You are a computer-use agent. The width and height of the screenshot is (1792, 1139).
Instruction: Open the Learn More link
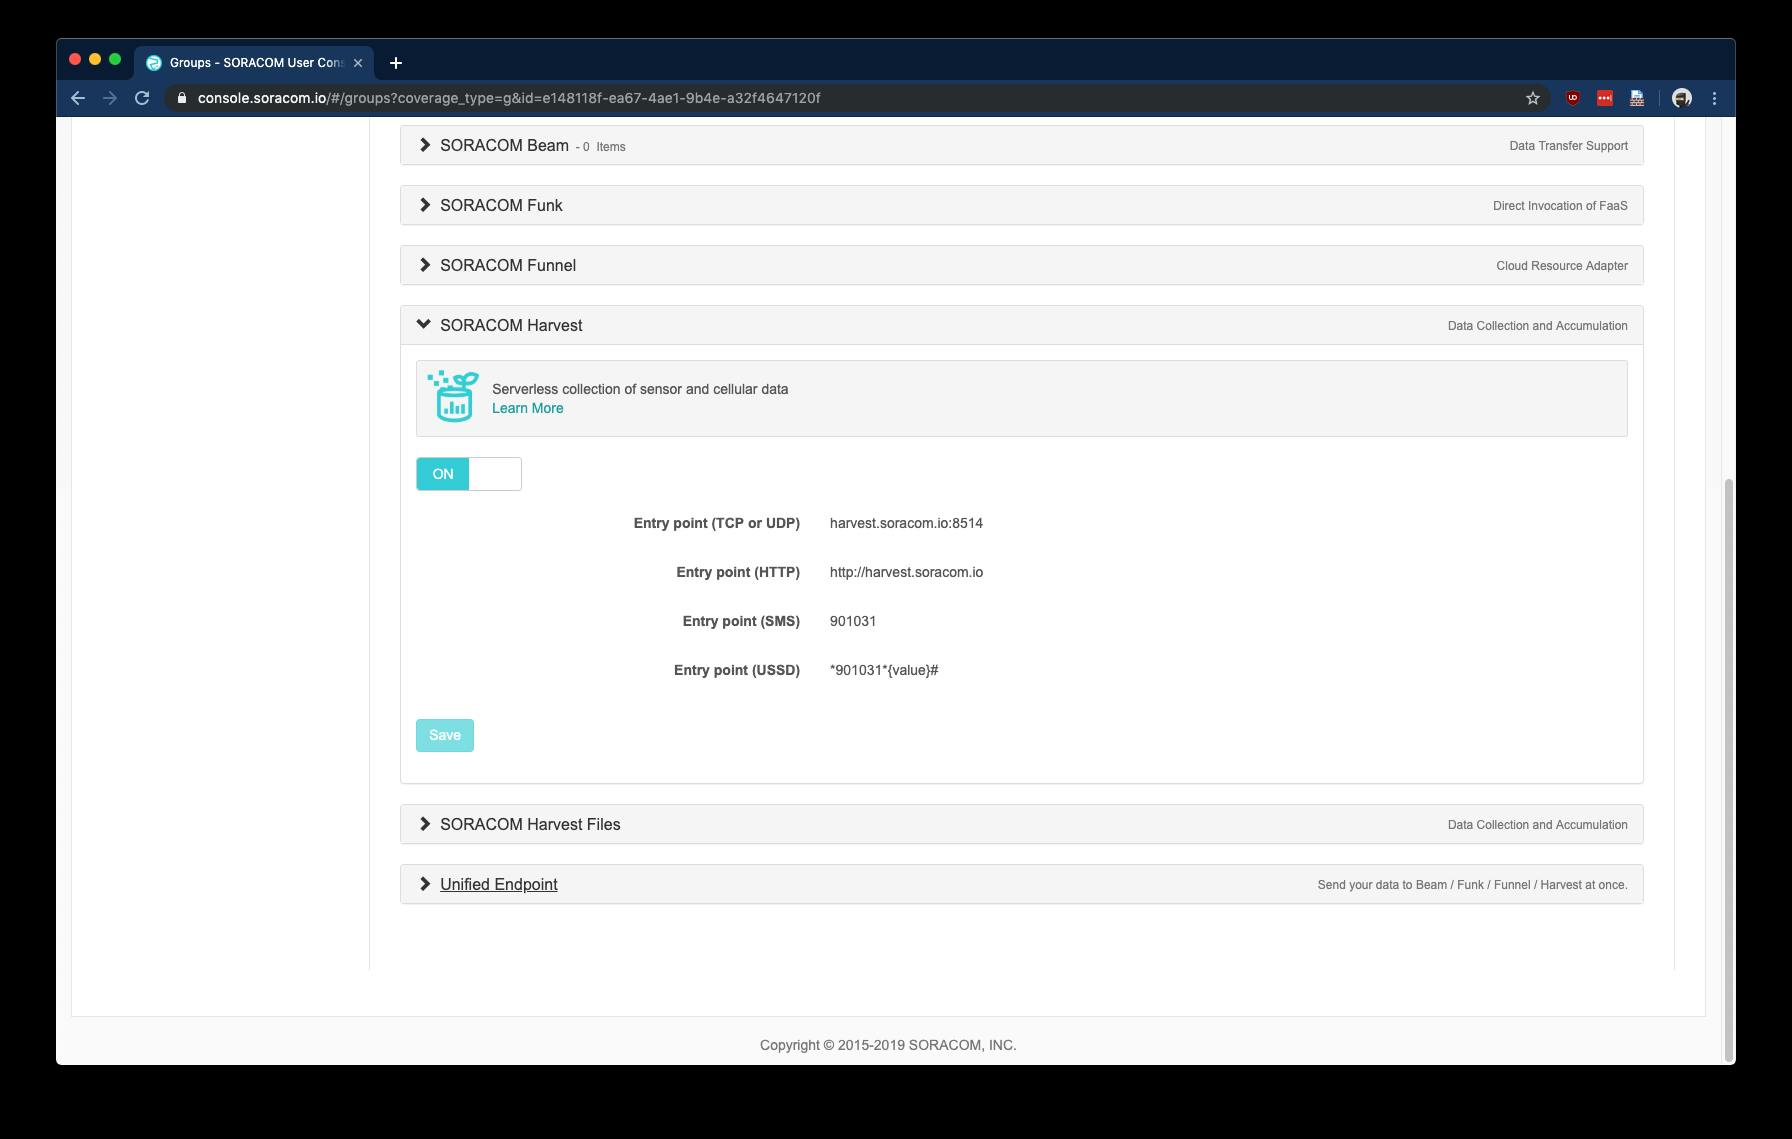tap(527, 408)
